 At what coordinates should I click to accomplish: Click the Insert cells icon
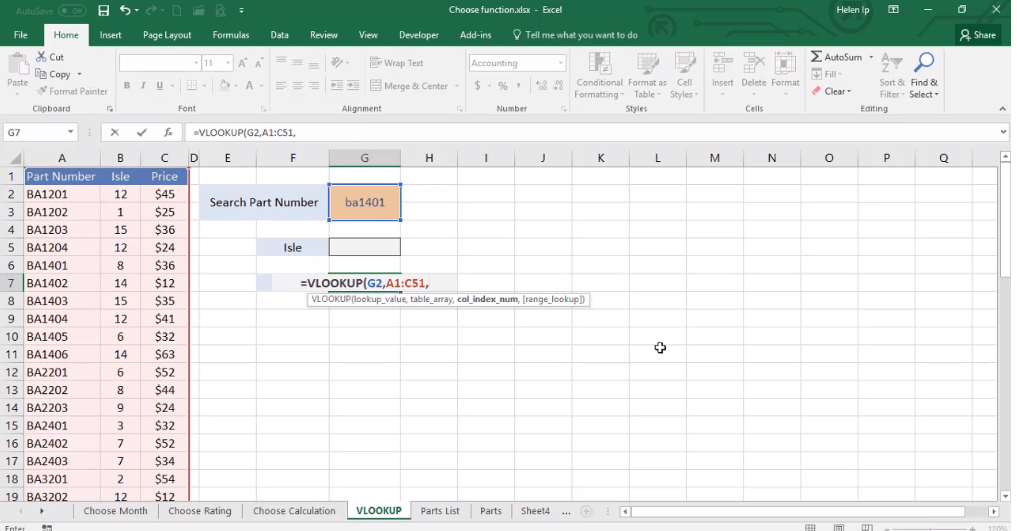coord(723,65)
